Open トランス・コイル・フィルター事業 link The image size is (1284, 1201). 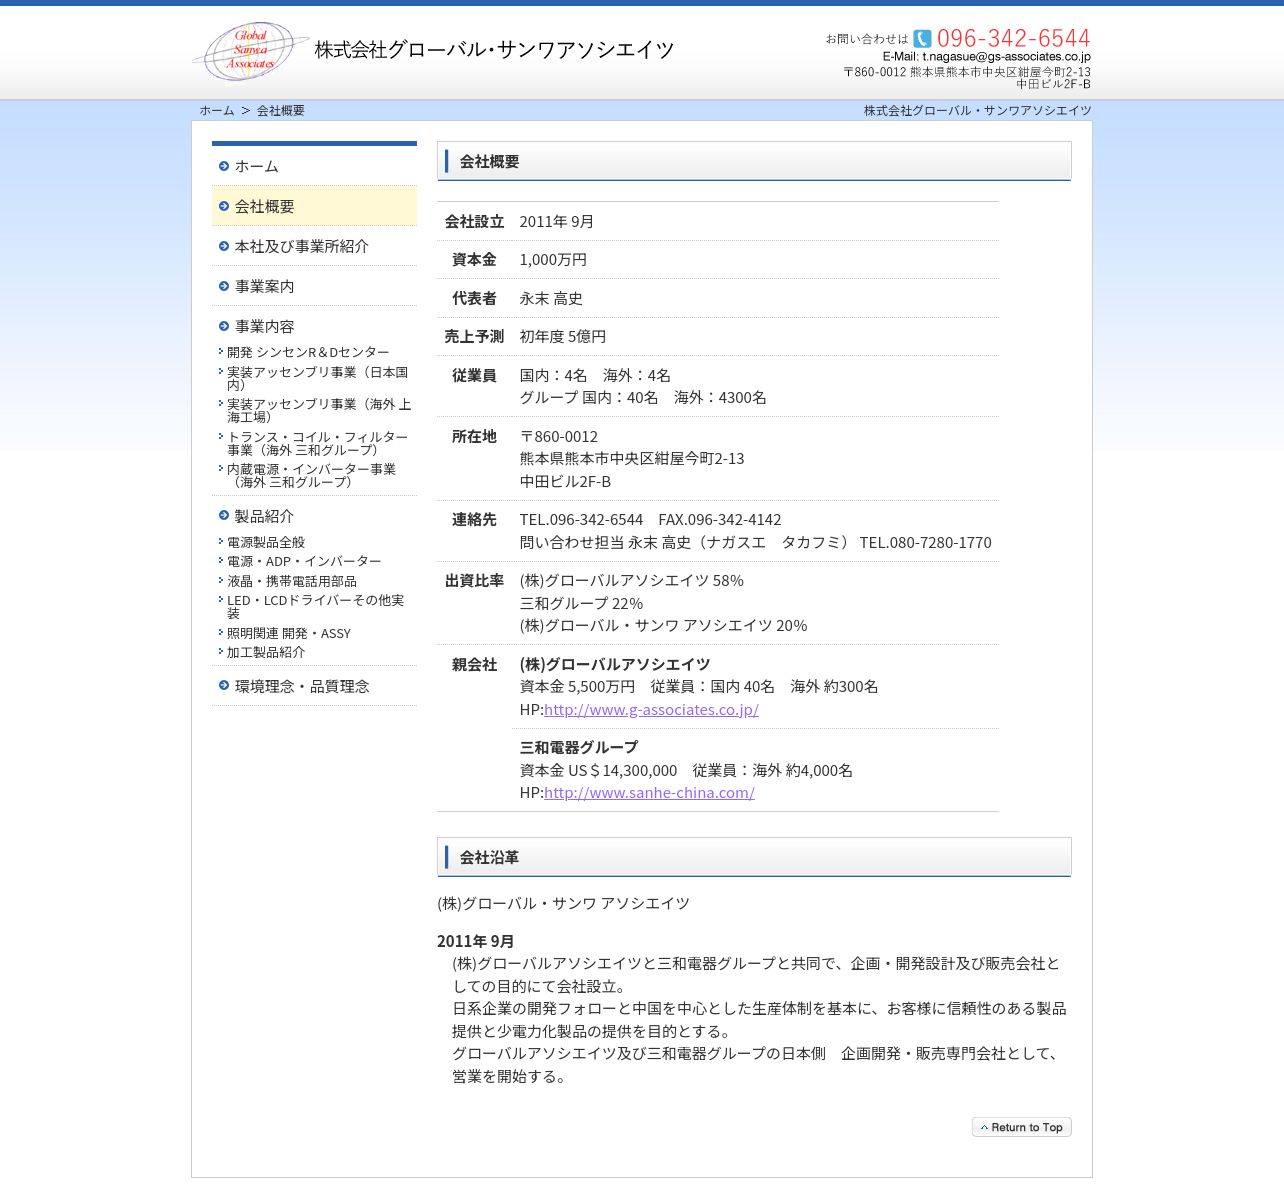coord(318,443)
